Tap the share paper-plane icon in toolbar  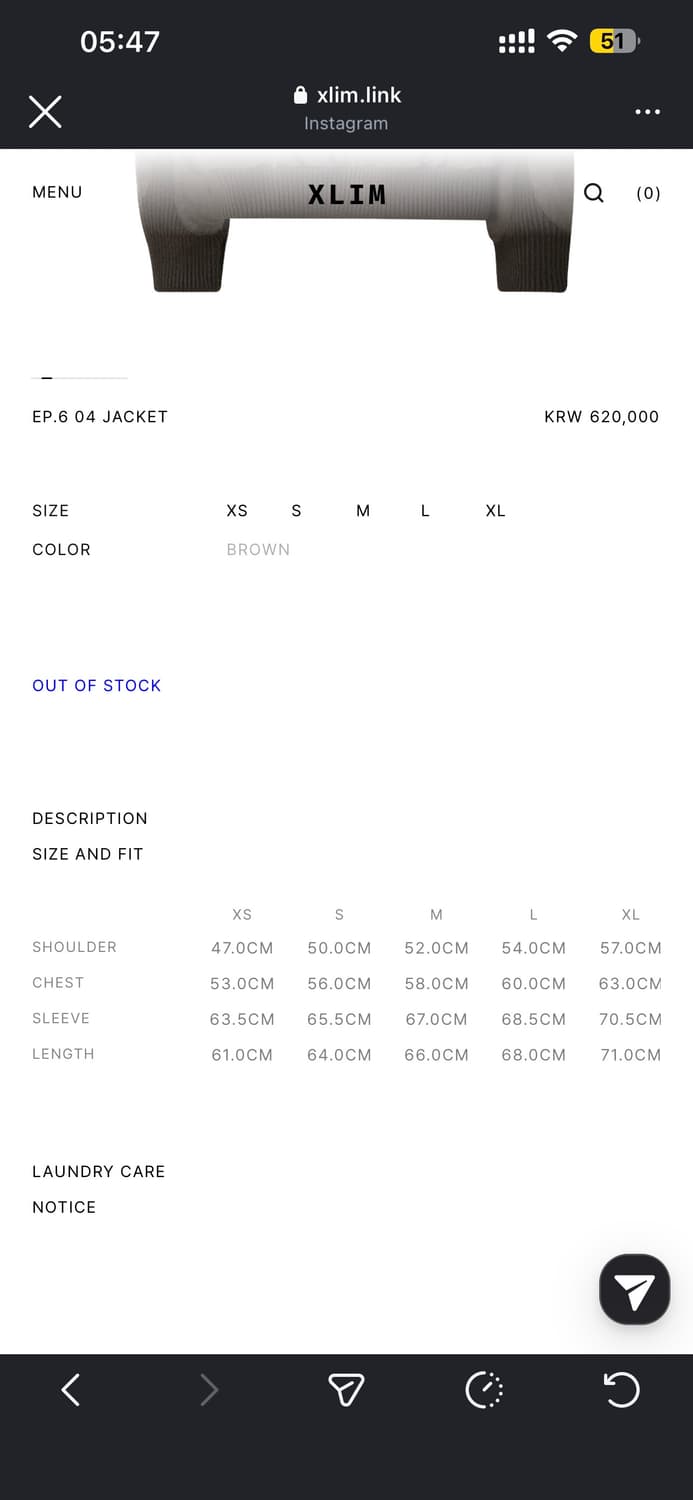346,1389
